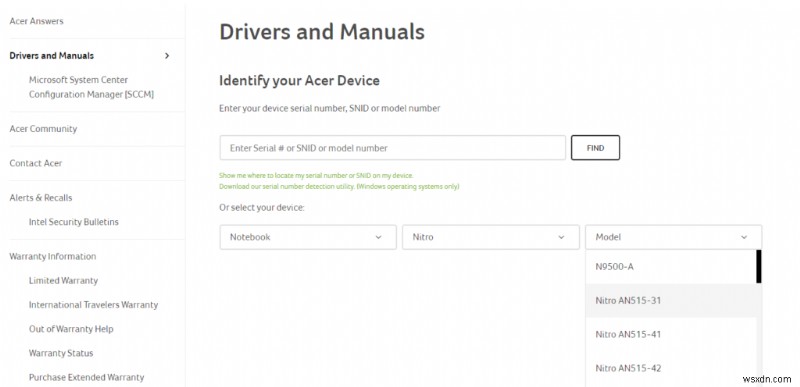The height and width of the screenshot is (387, 800).
Task: Click the chevron beside Drivers and Manuals
Action: tap(167, 56)
